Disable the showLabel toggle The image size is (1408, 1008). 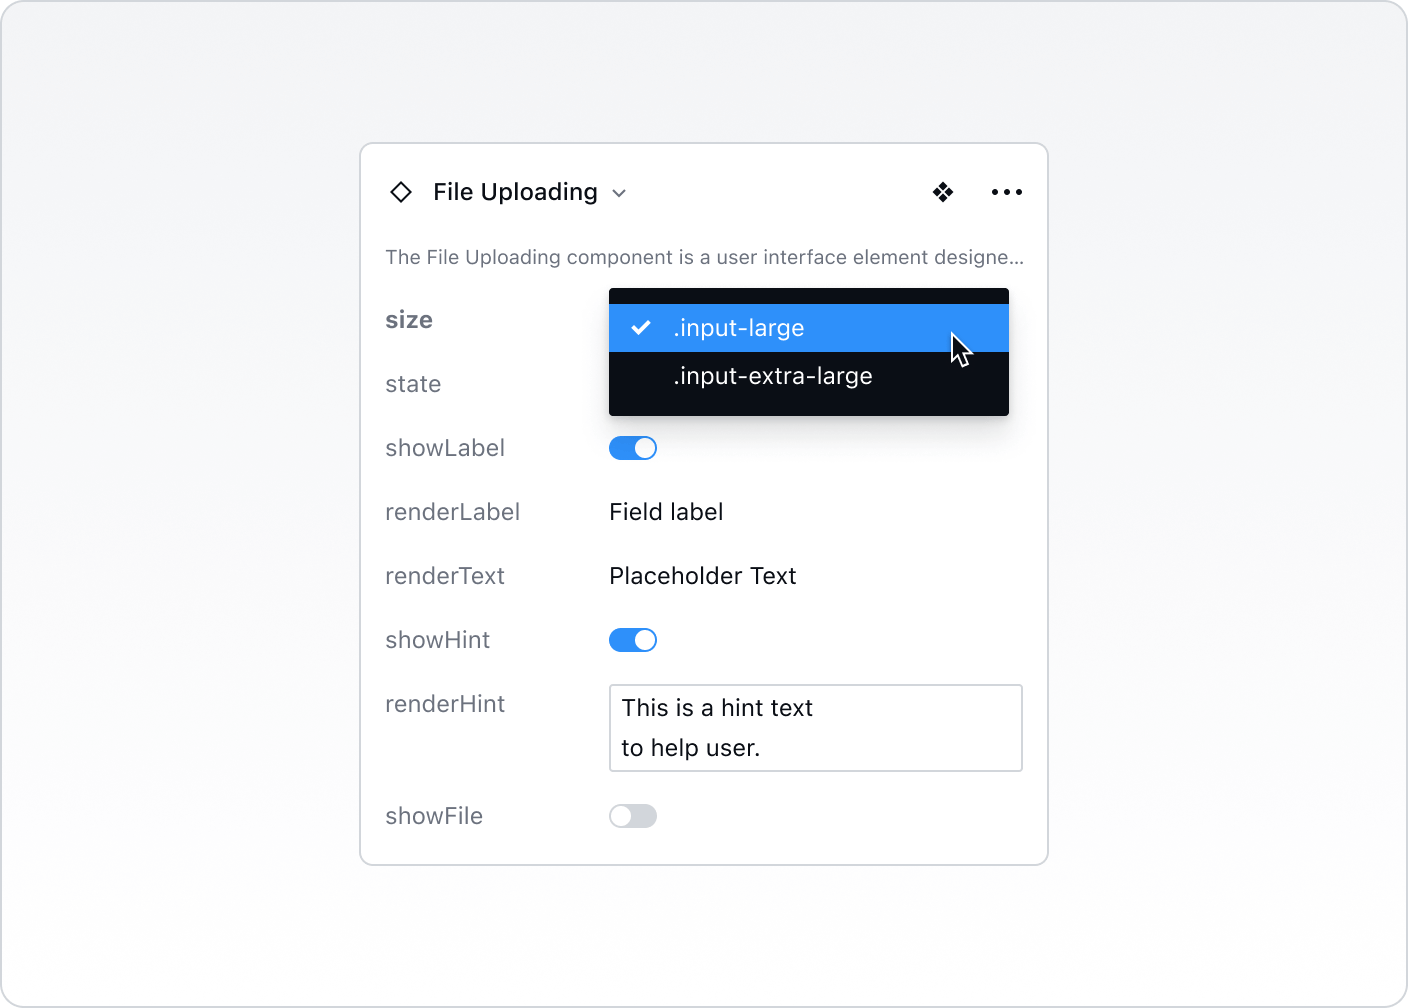(x=632, y=447)
